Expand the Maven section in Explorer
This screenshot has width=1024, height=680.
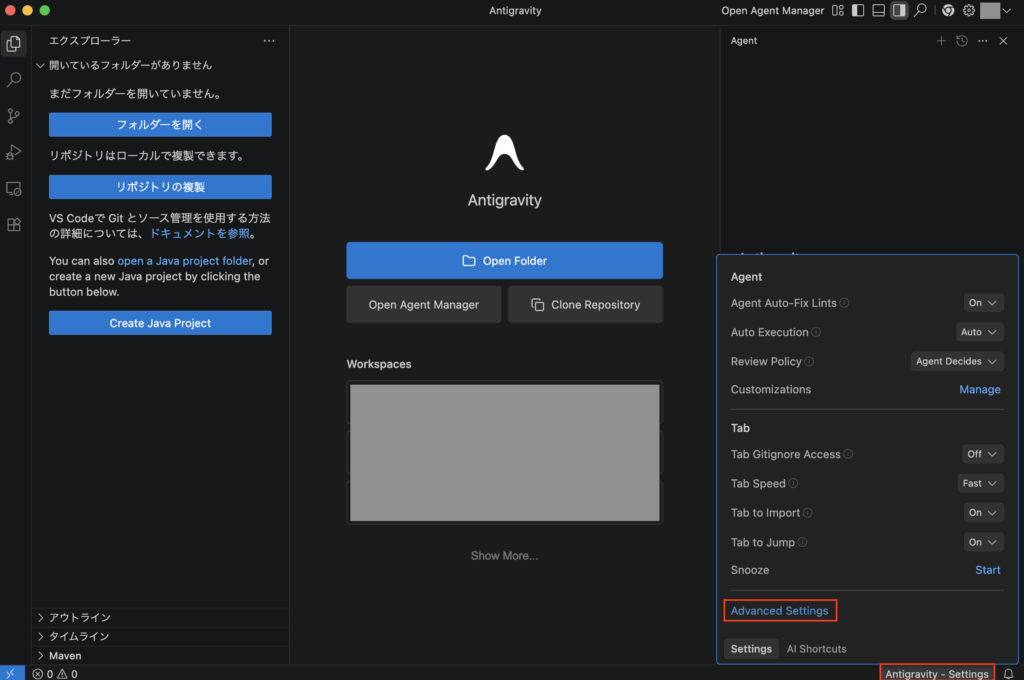(x=65, y=656)
